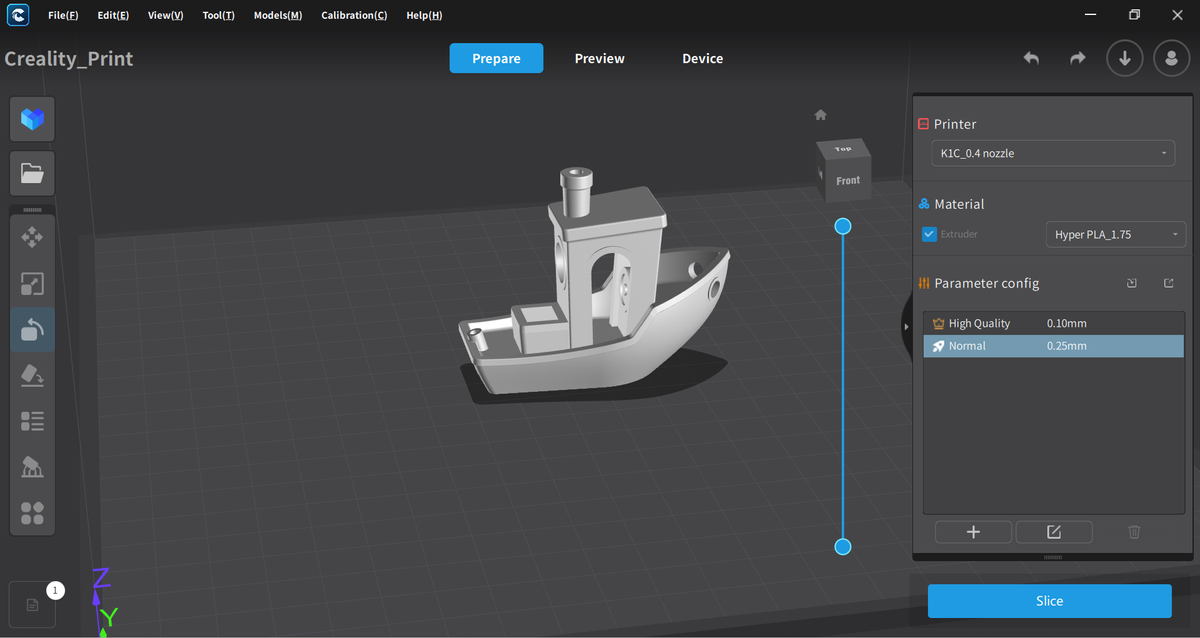Open the Edit menu
Screen dimensions: 1200x638
(113, 15)
